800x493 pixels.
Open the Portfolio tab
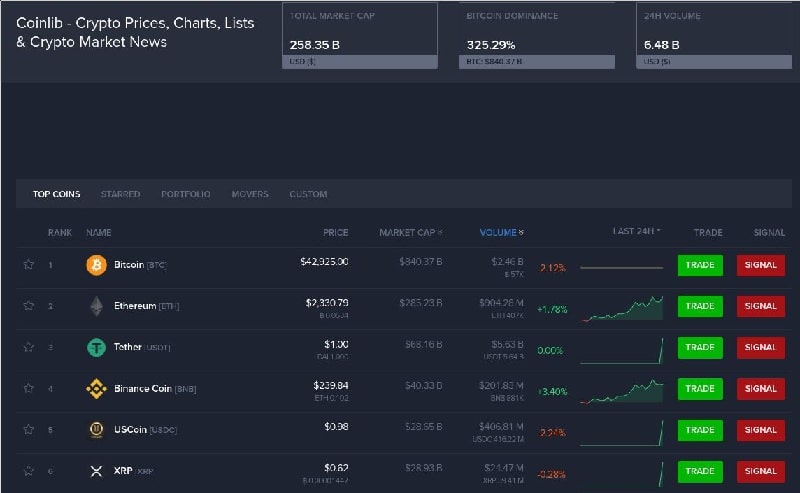pyautogui.click(x=186, y=194)
